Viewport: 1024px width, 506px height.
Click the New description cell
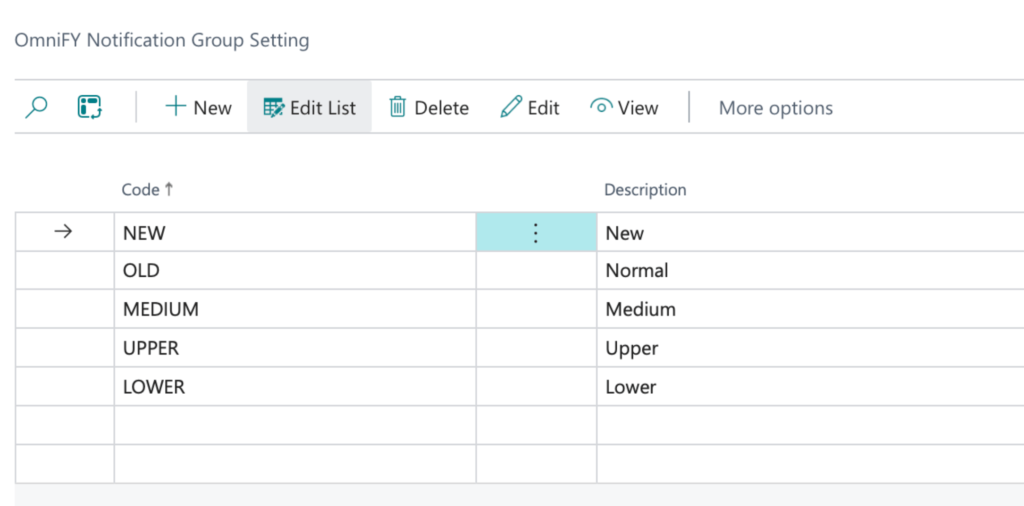pos(810,232)
